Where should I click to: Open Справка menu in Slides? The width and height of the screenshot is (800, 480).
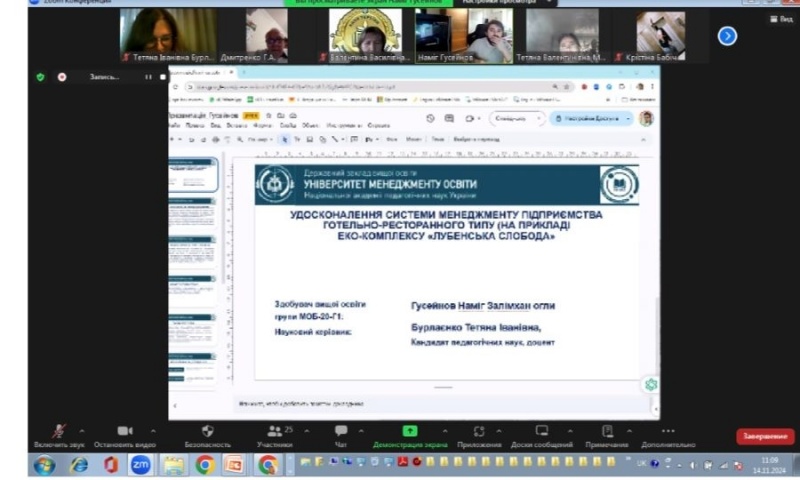pos(379,125)
